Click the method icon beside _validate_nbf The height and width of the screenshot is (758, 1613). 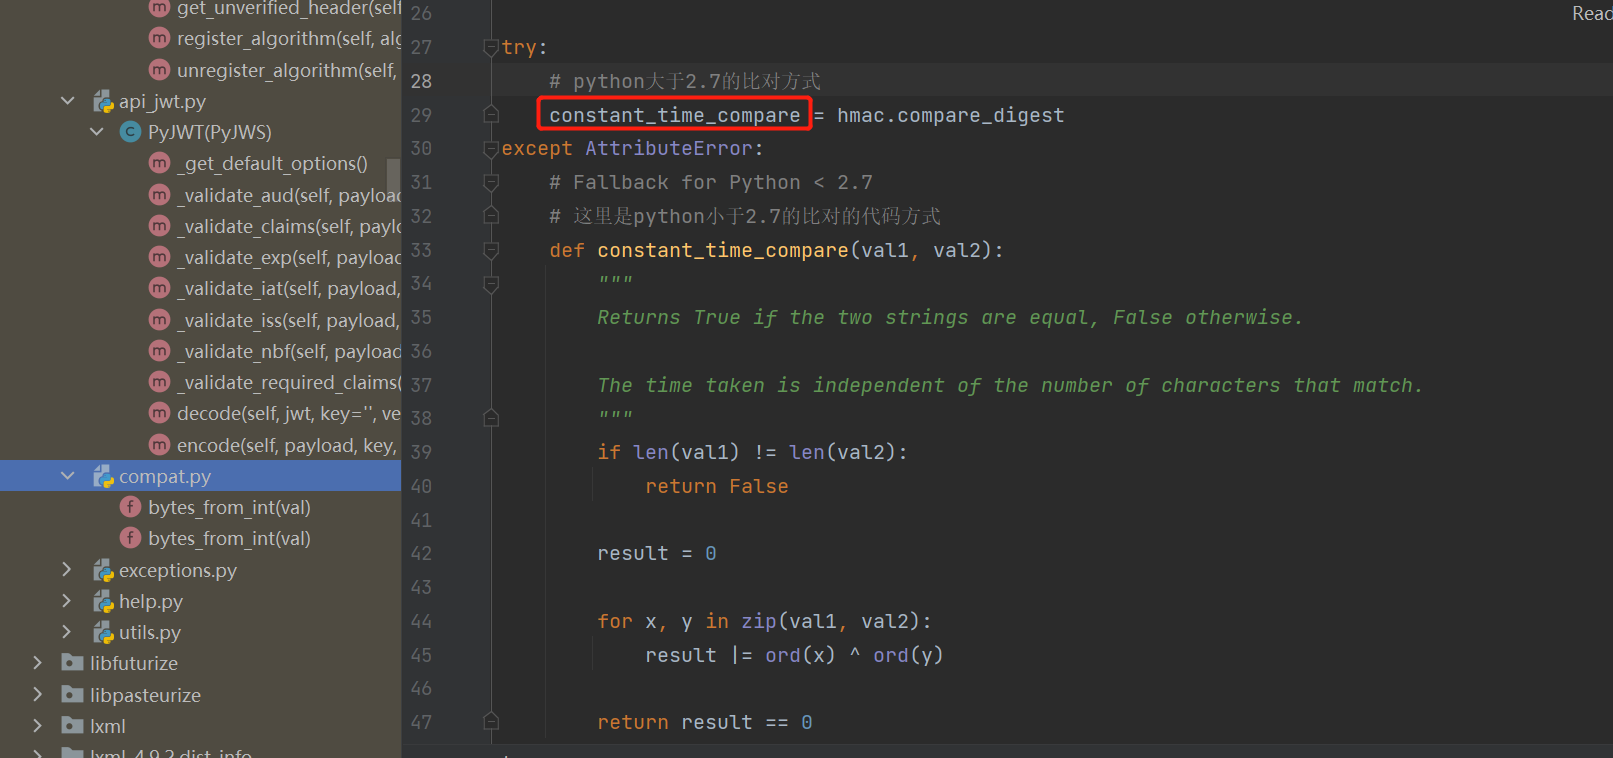coord(159,351)
